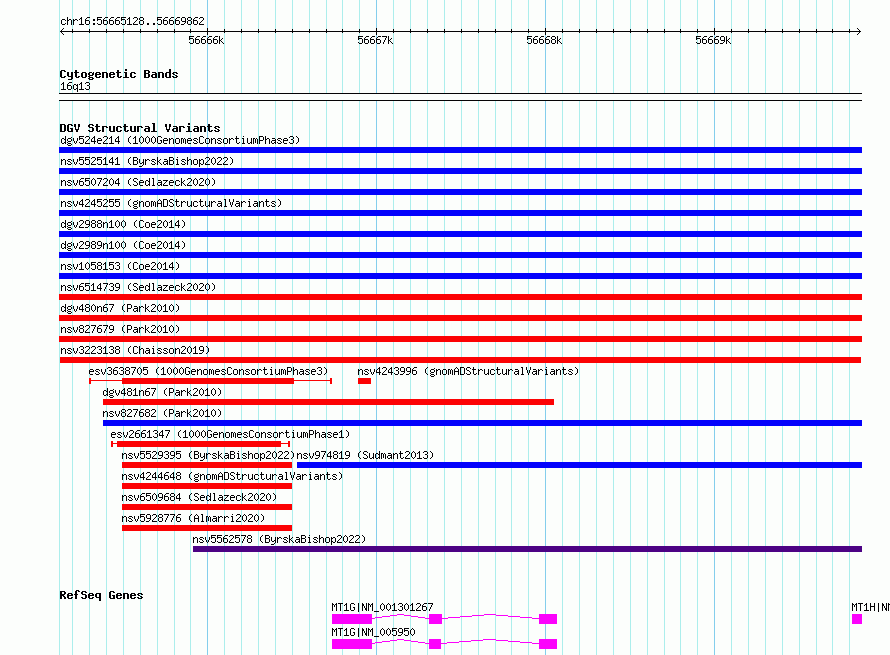This screenshot has width=890, height=655.
Task: Click the nsv1058153 blue variant bar
Action: (x=460, y=276)
